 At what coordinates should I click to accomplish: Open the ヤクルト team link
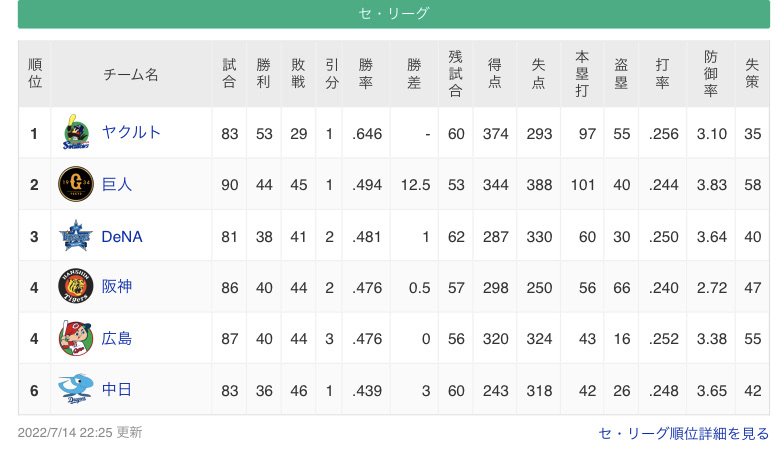coord(131,132)
